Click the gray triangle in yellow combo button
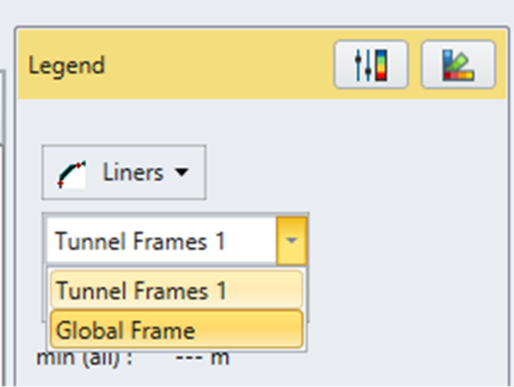 292,240
